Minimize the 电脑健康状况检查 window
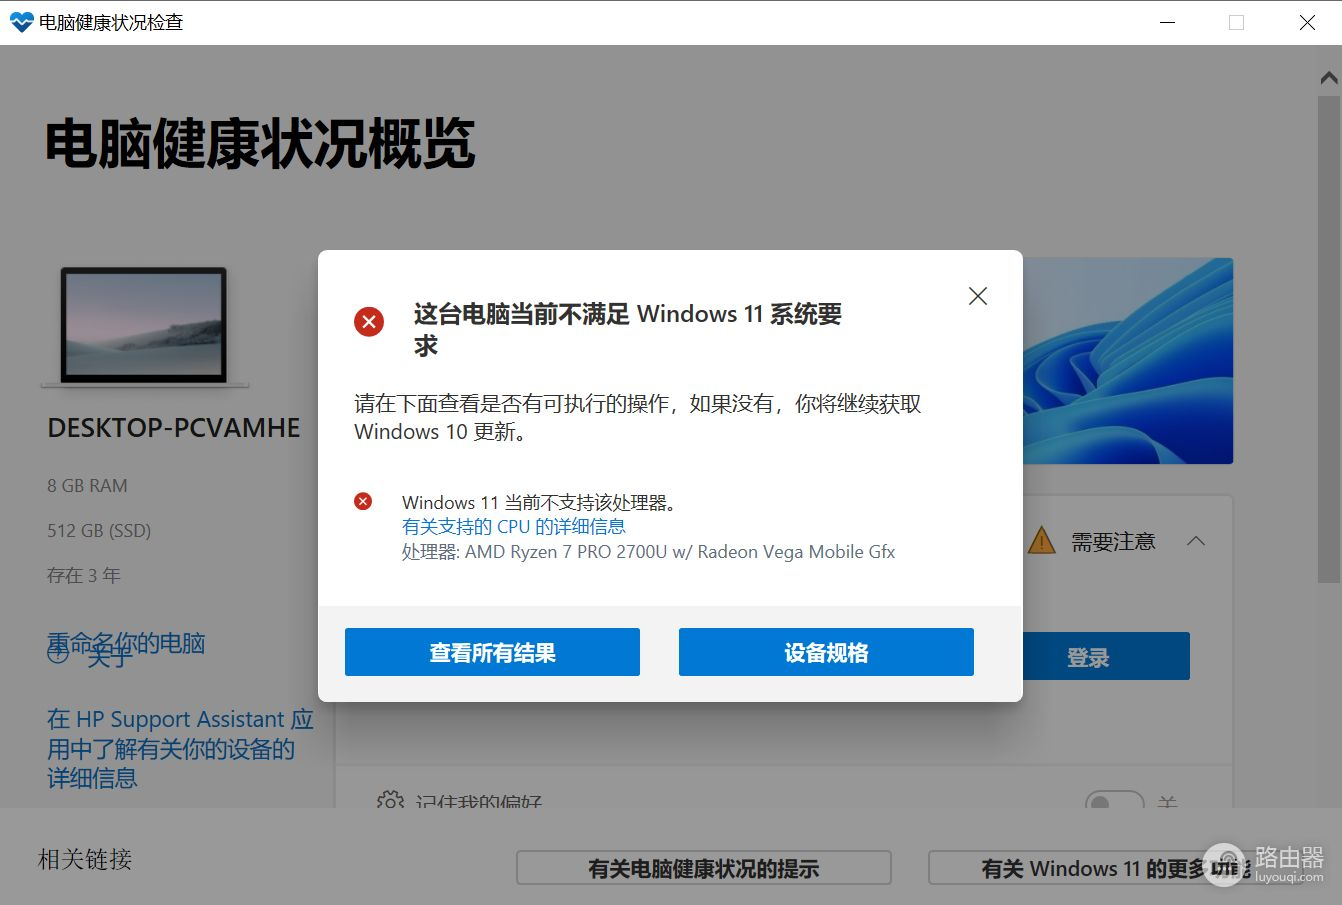1342x905 pixels. click(1167, 22)
